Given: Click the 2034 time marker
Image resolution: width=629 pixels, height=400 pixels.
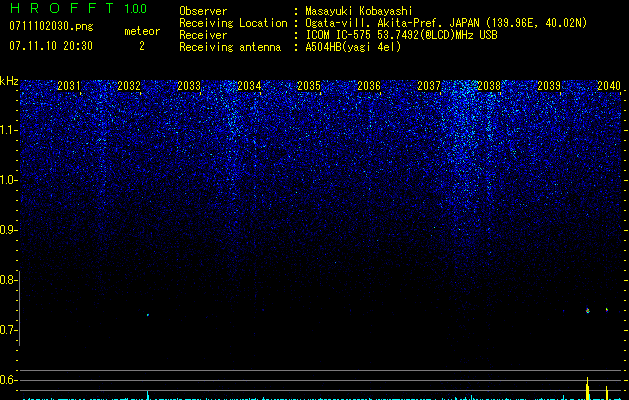Looking at the screenshot, I should coord(249,86).
